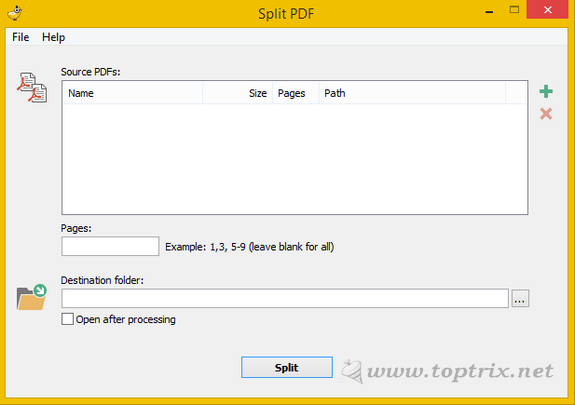The image size is (575, 405).
Task: Enable Open after processing checkbox
Action: (67, 319)
